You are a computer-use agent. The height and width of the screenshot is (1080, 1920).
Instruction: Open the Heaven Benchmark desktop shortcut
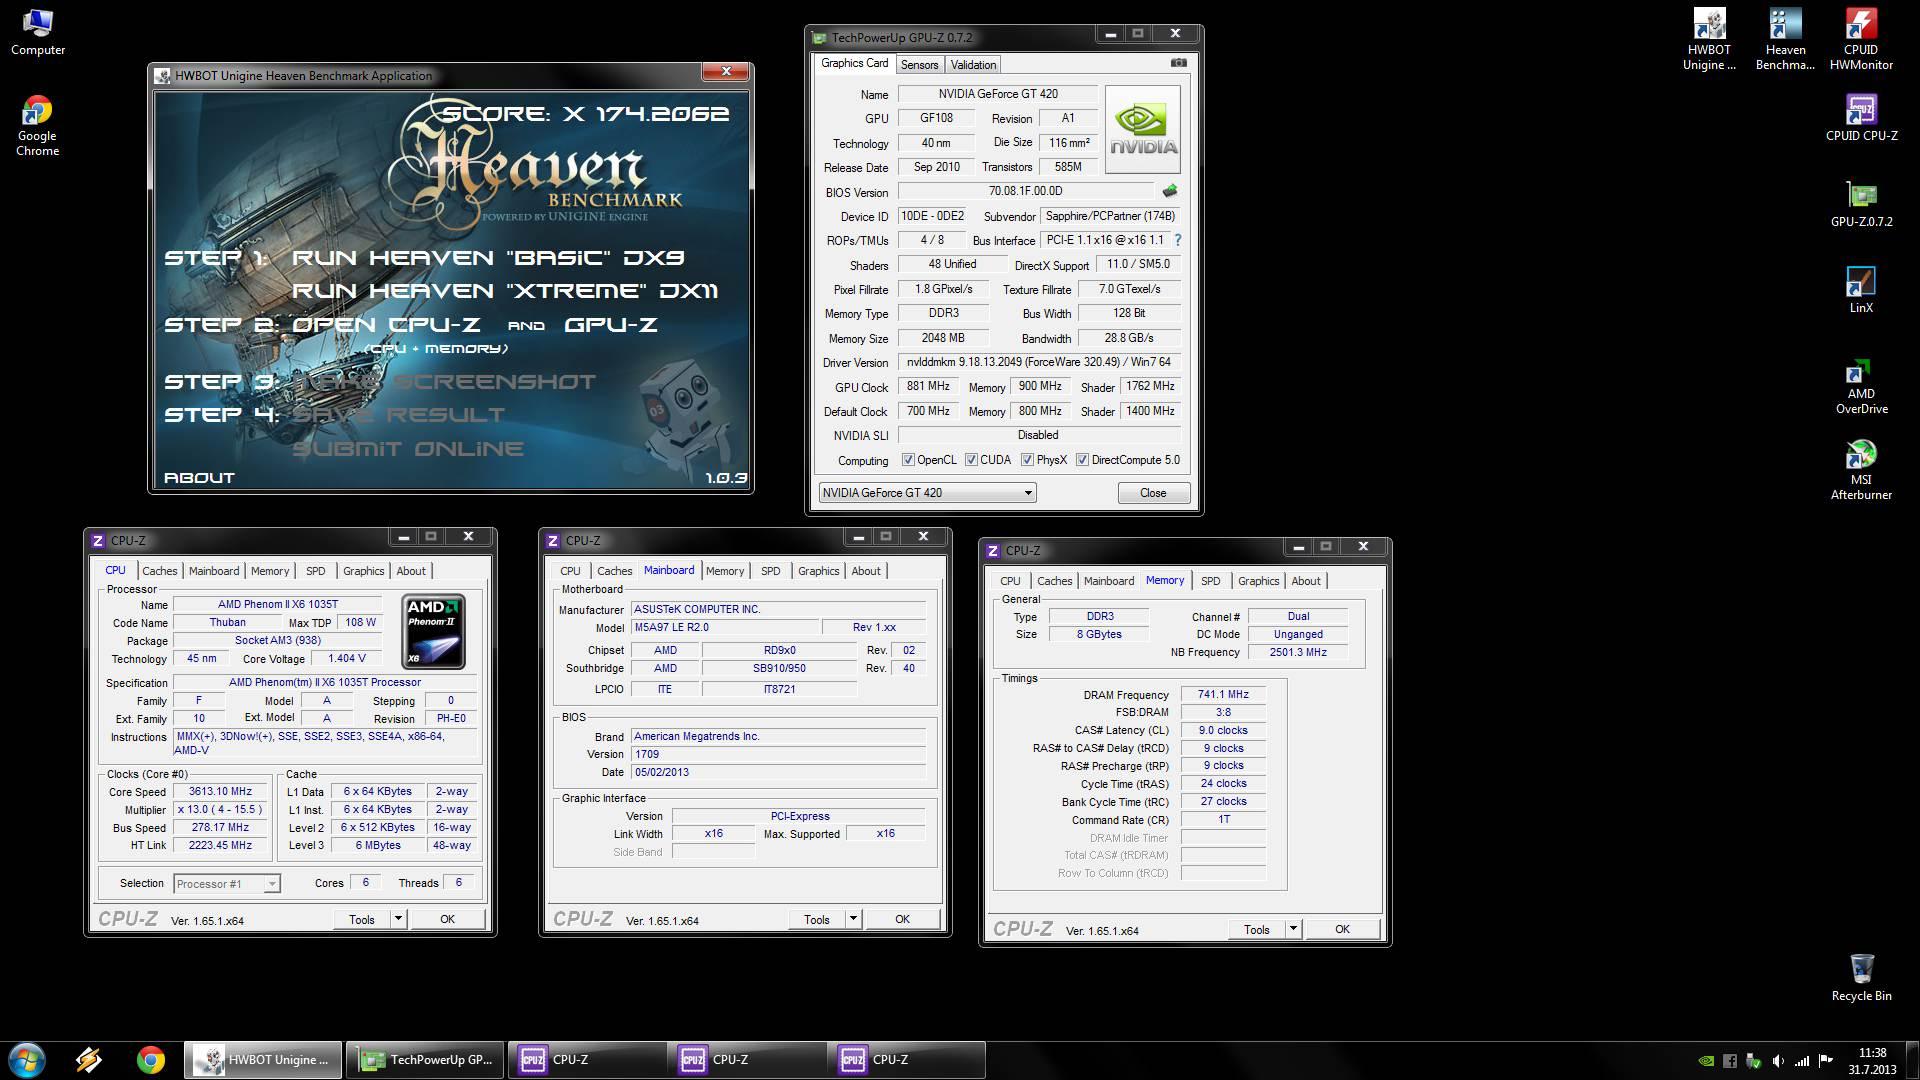pyautogui.click(x=1785, y=40)
